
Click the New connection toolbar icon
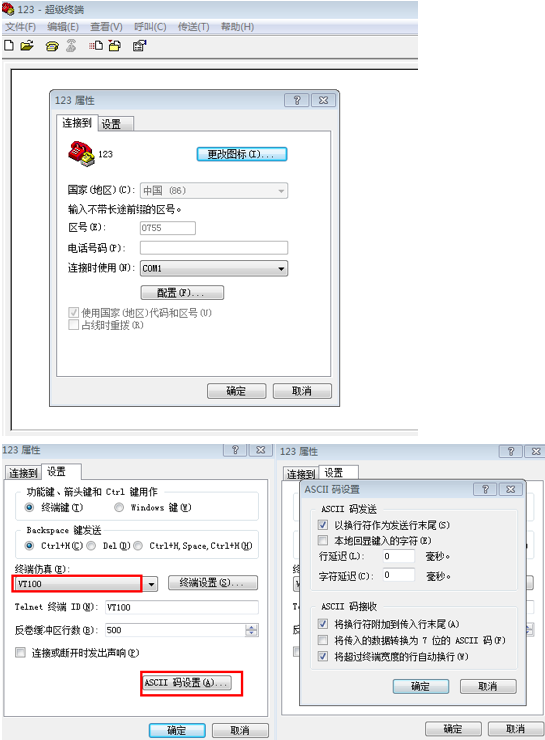[9, 46]
